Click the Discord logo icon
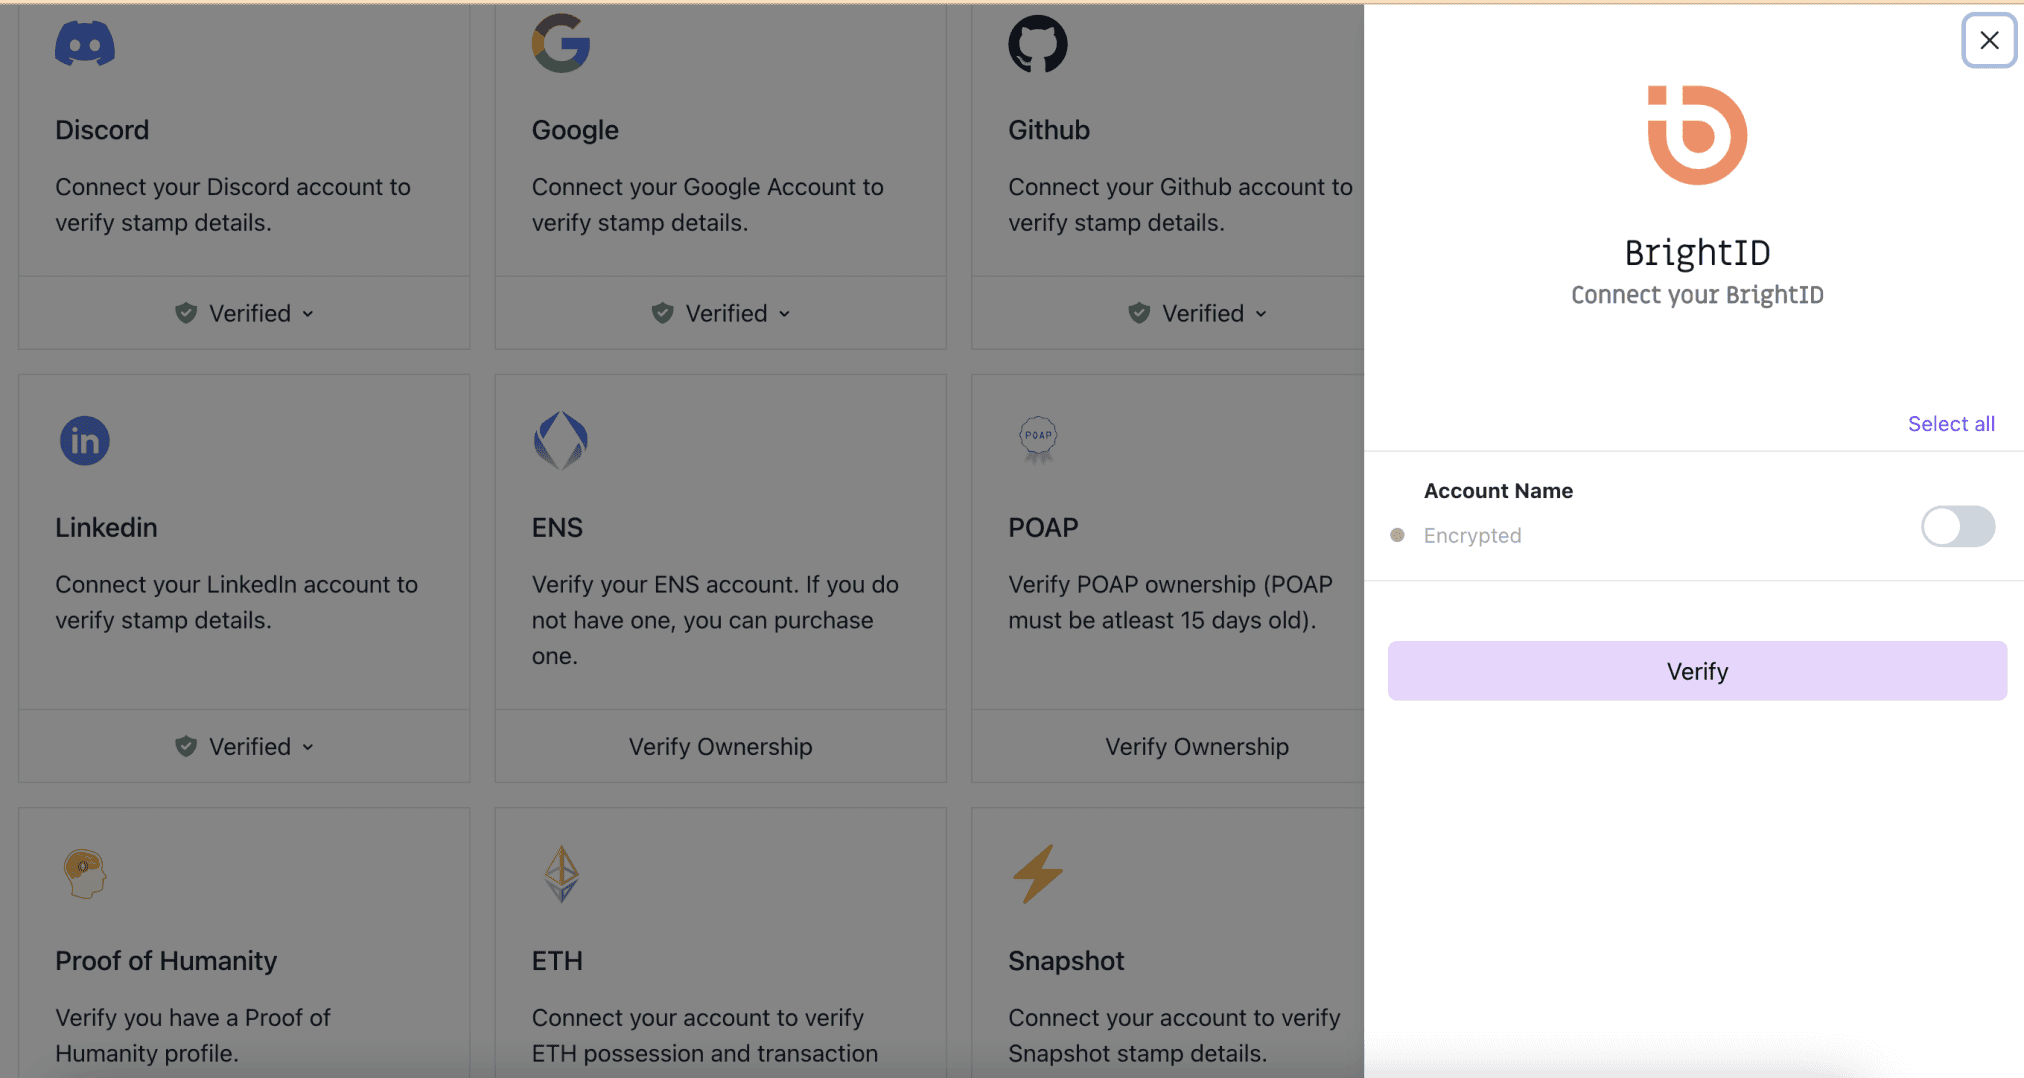 click(85, 44)
